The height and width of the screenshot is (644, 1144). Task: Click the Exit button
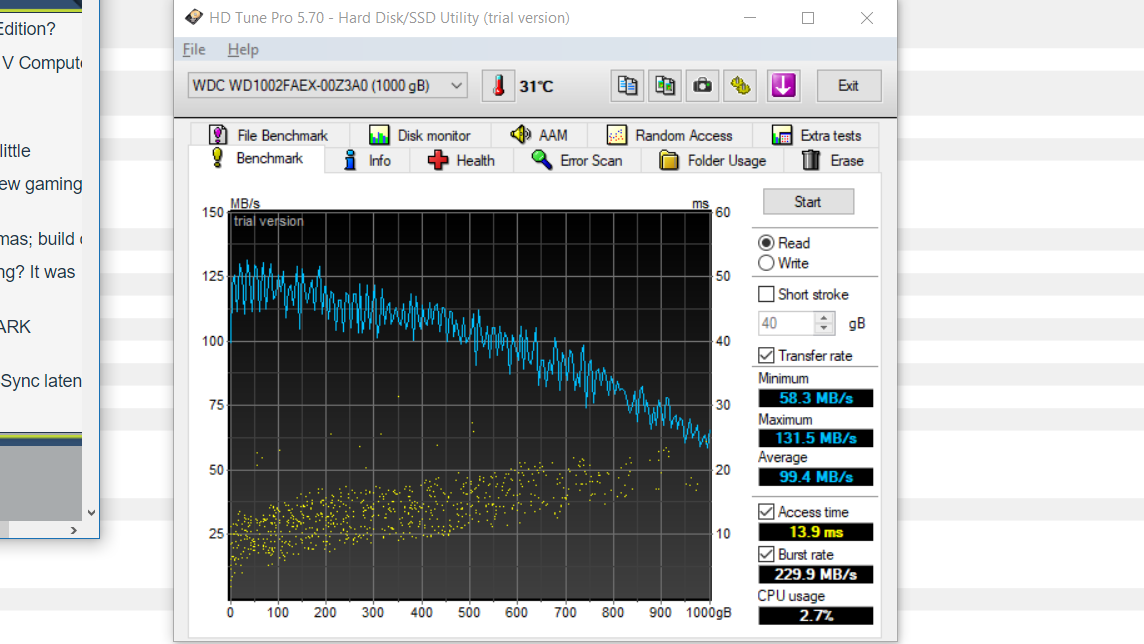pyautogui.click(x=849, y=86)
